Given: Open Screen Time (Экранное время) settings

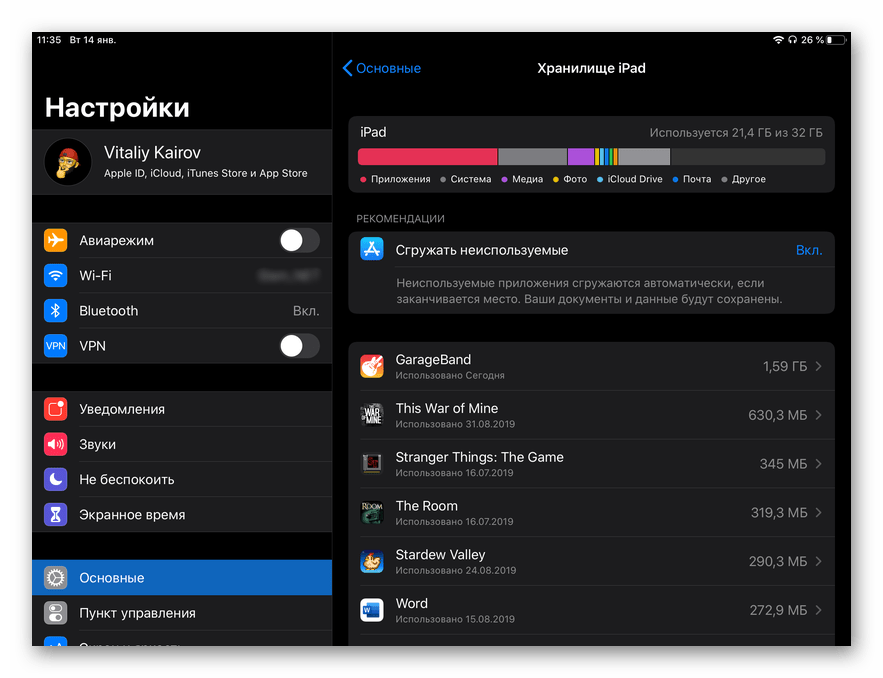Looking at the screenshot, I should (182, 515).
